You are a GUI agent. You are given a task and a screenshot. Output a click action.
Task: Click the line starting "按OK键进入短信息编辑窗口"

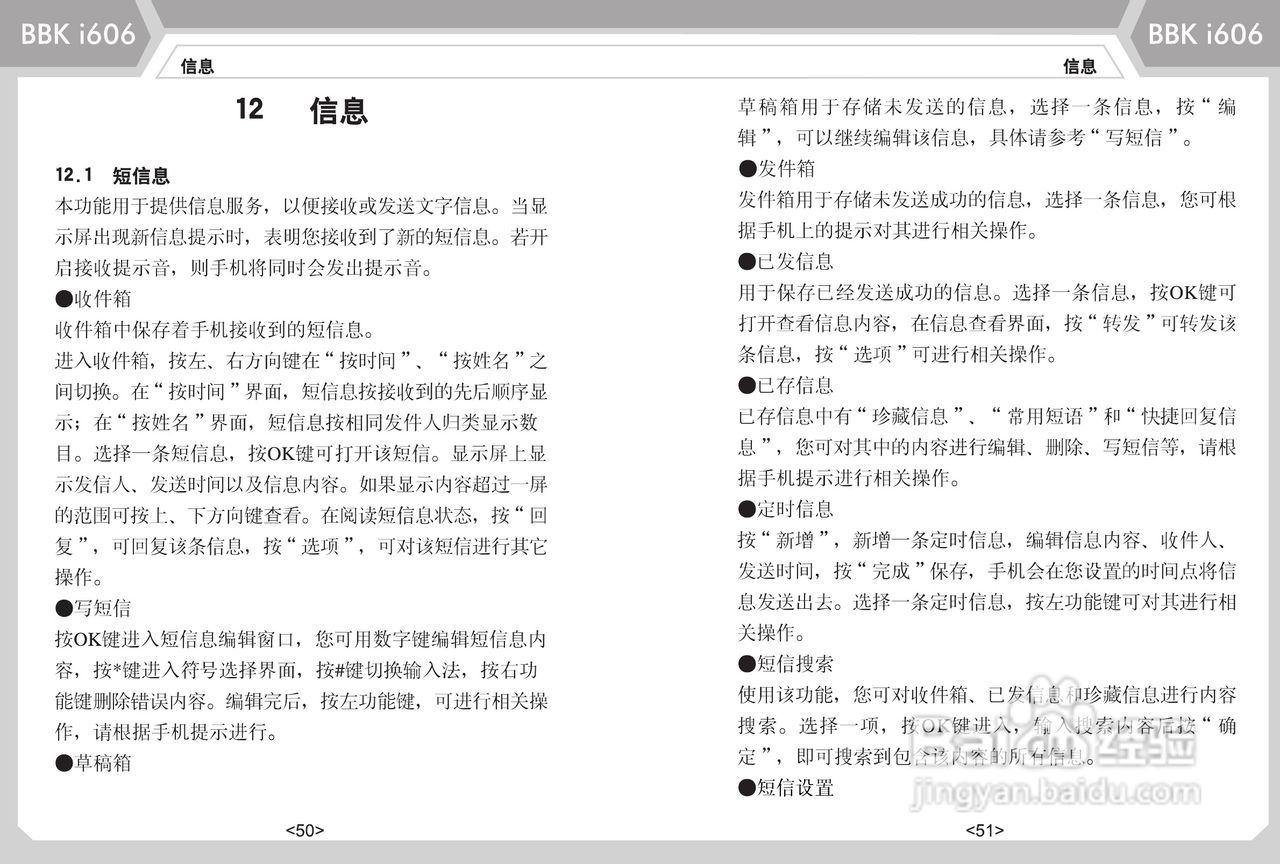301,639
